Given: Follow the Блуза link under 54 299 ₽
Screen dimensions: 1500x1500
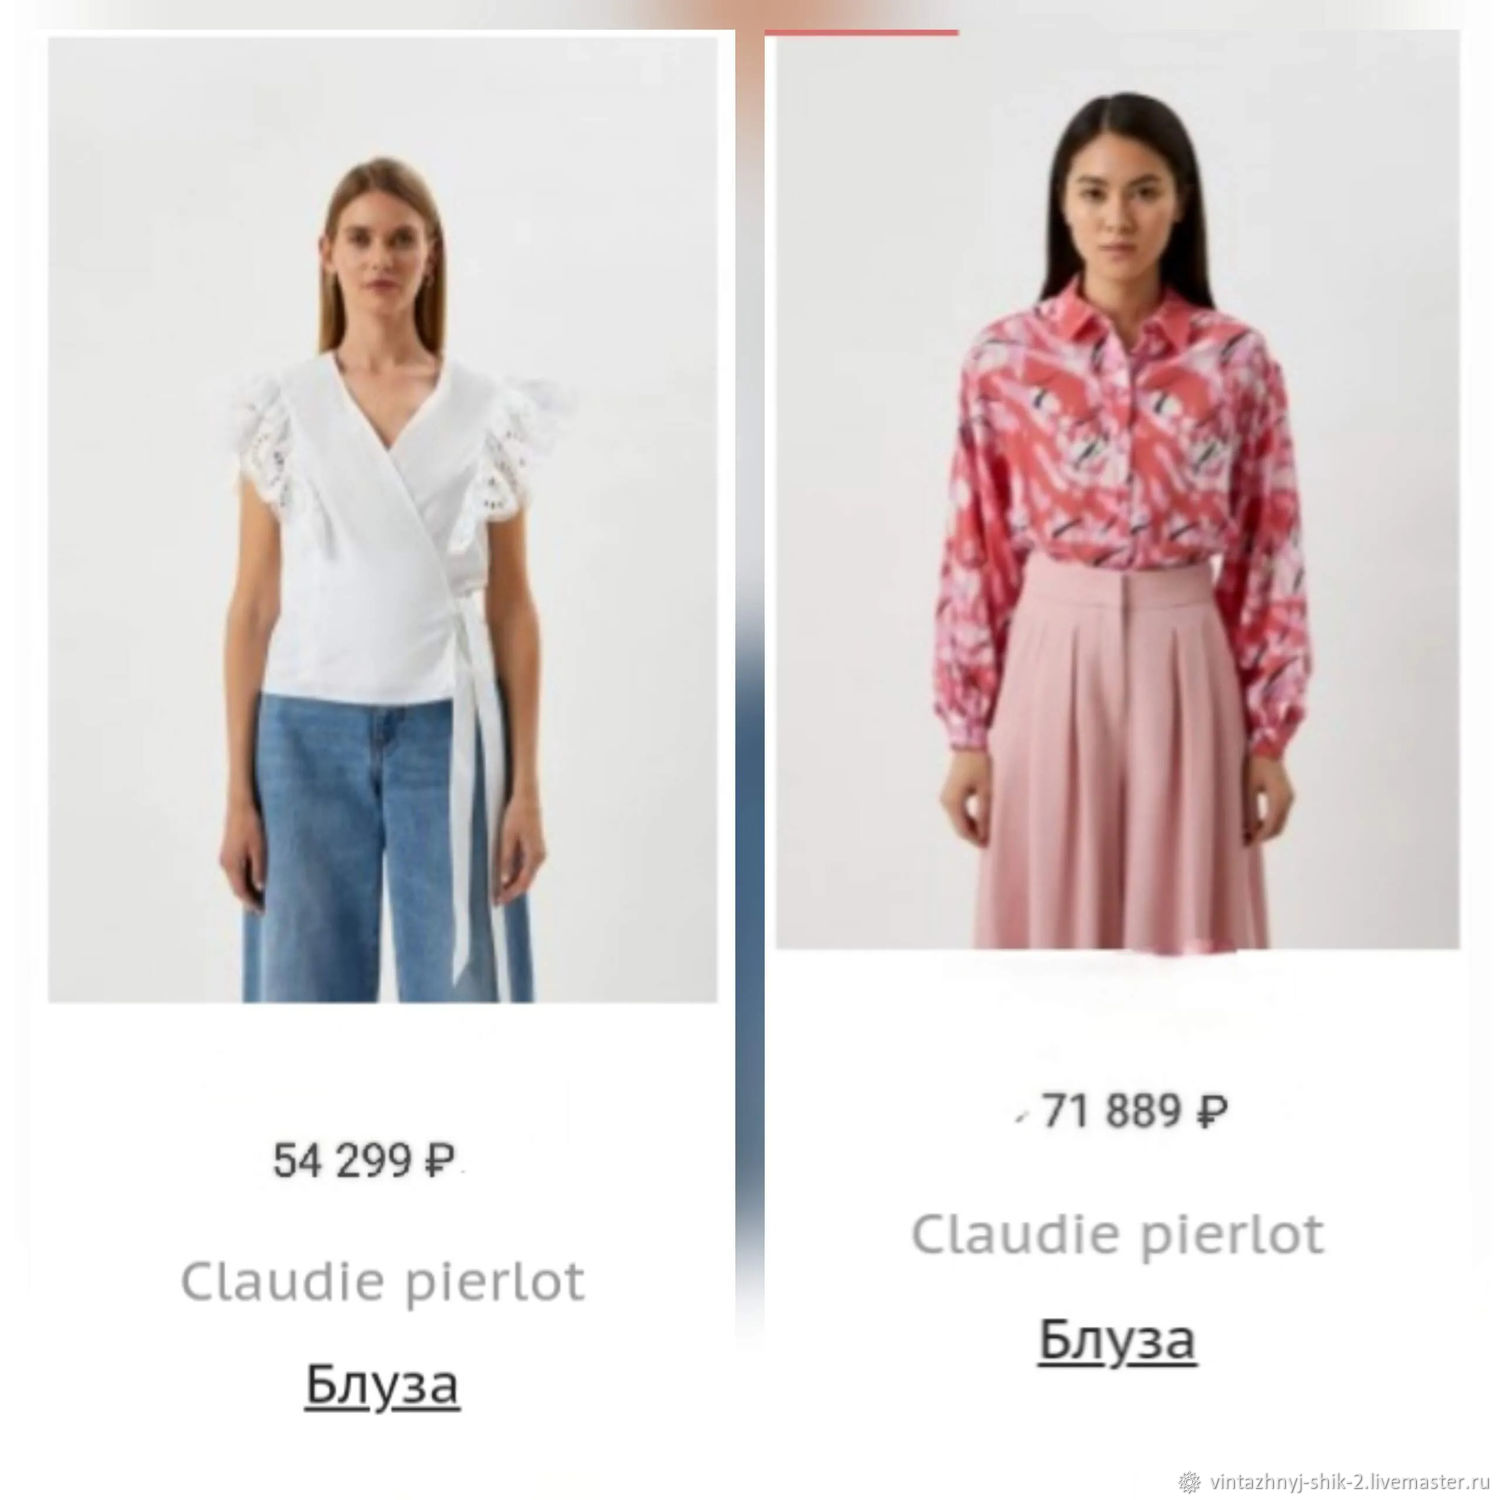Looking at the screenshot, I should click(382, 1384).
